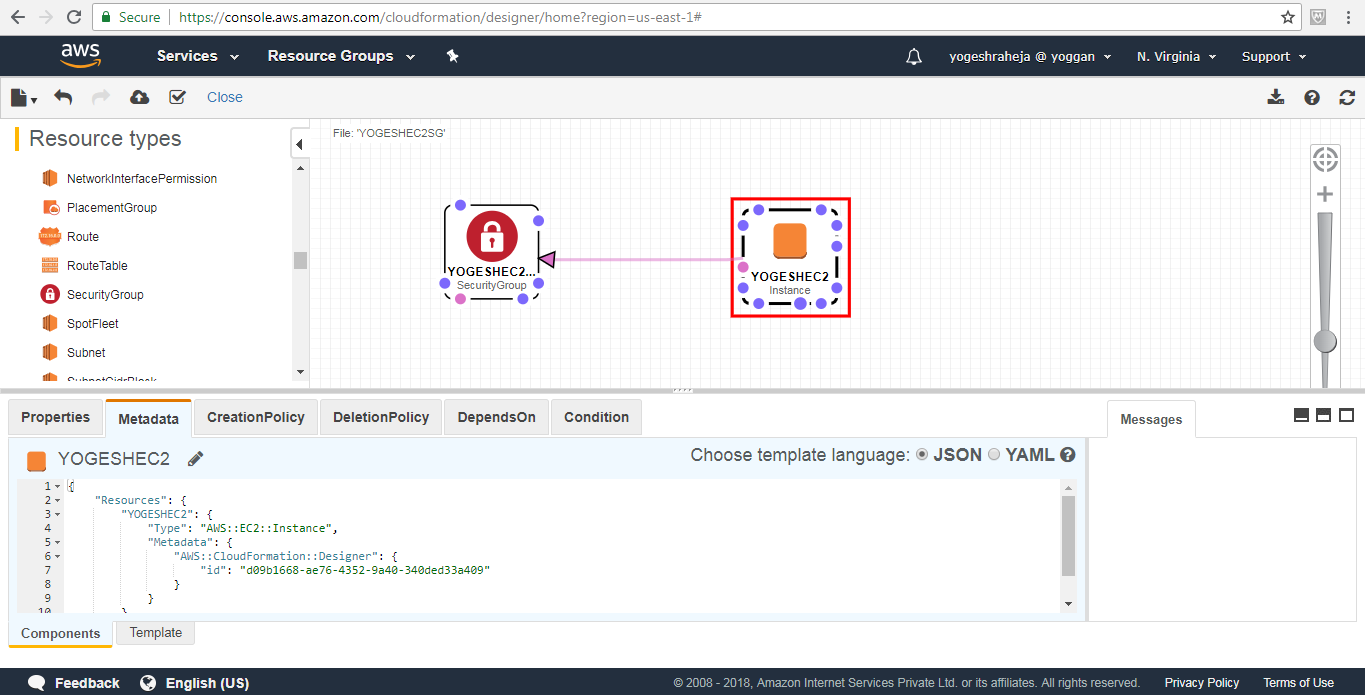
Task: Click the cloud upload Create stack icon
Action: (x=140, y=97)
